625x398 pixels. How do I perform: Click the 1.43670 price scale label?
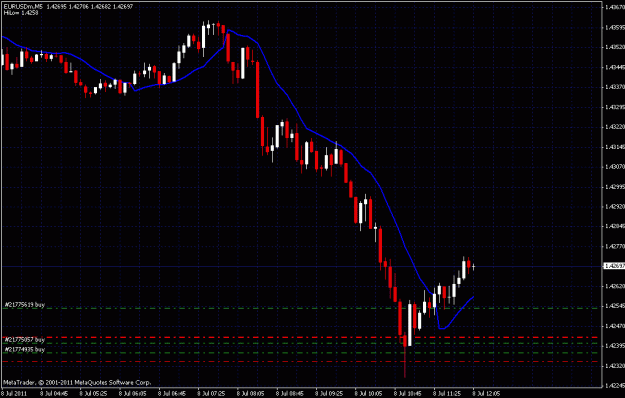(615, 7)
